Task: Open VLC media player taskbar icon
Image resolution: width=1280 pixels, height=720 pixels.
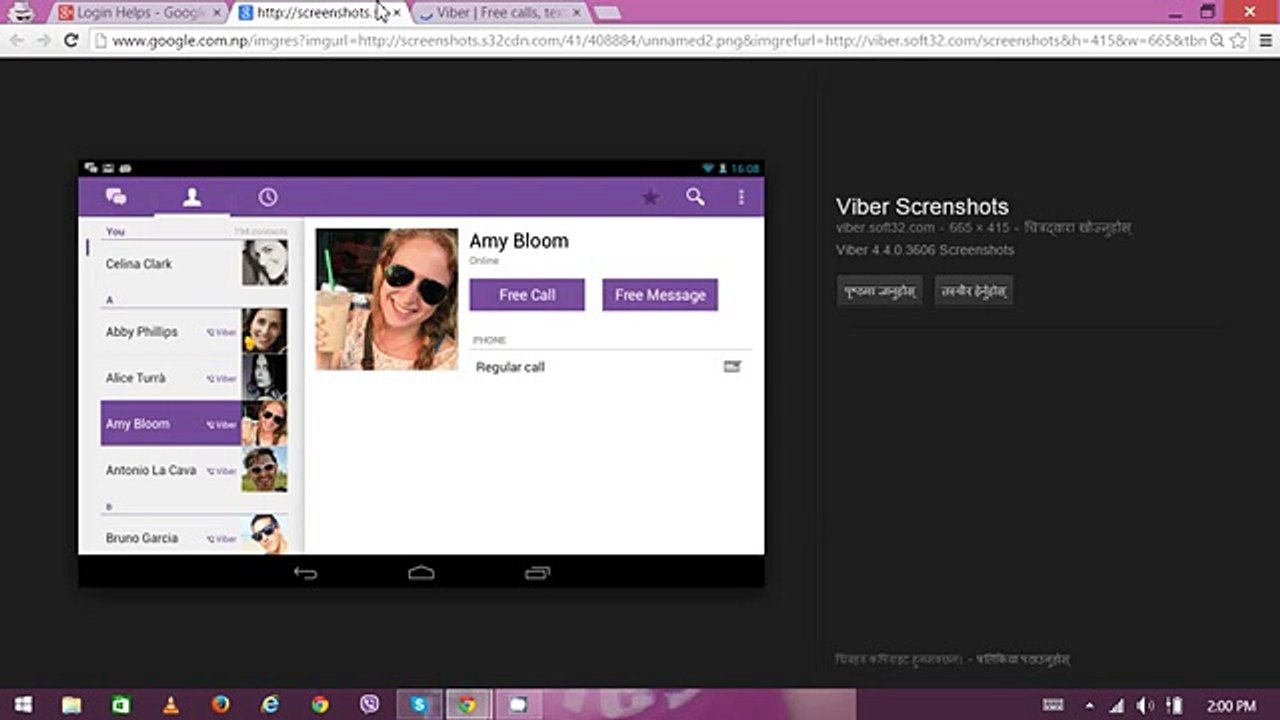Action: (x=171, y=705)
